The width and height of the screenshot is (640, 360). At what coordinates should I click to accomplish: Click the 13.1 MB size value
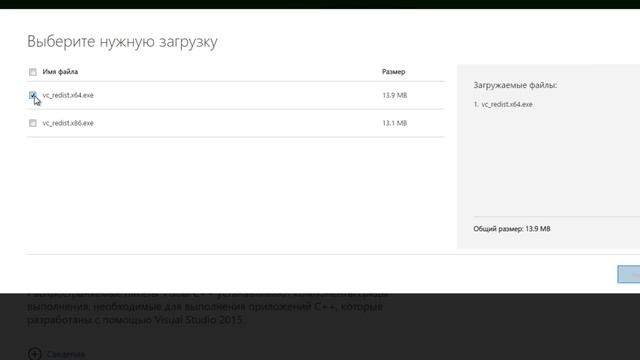pyautogui.click(x=394, y=123)
